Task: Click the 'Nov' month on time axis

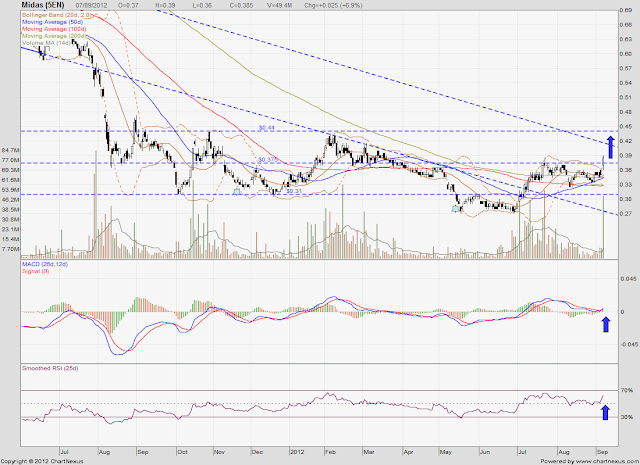Action: click(x=220, y=452)
